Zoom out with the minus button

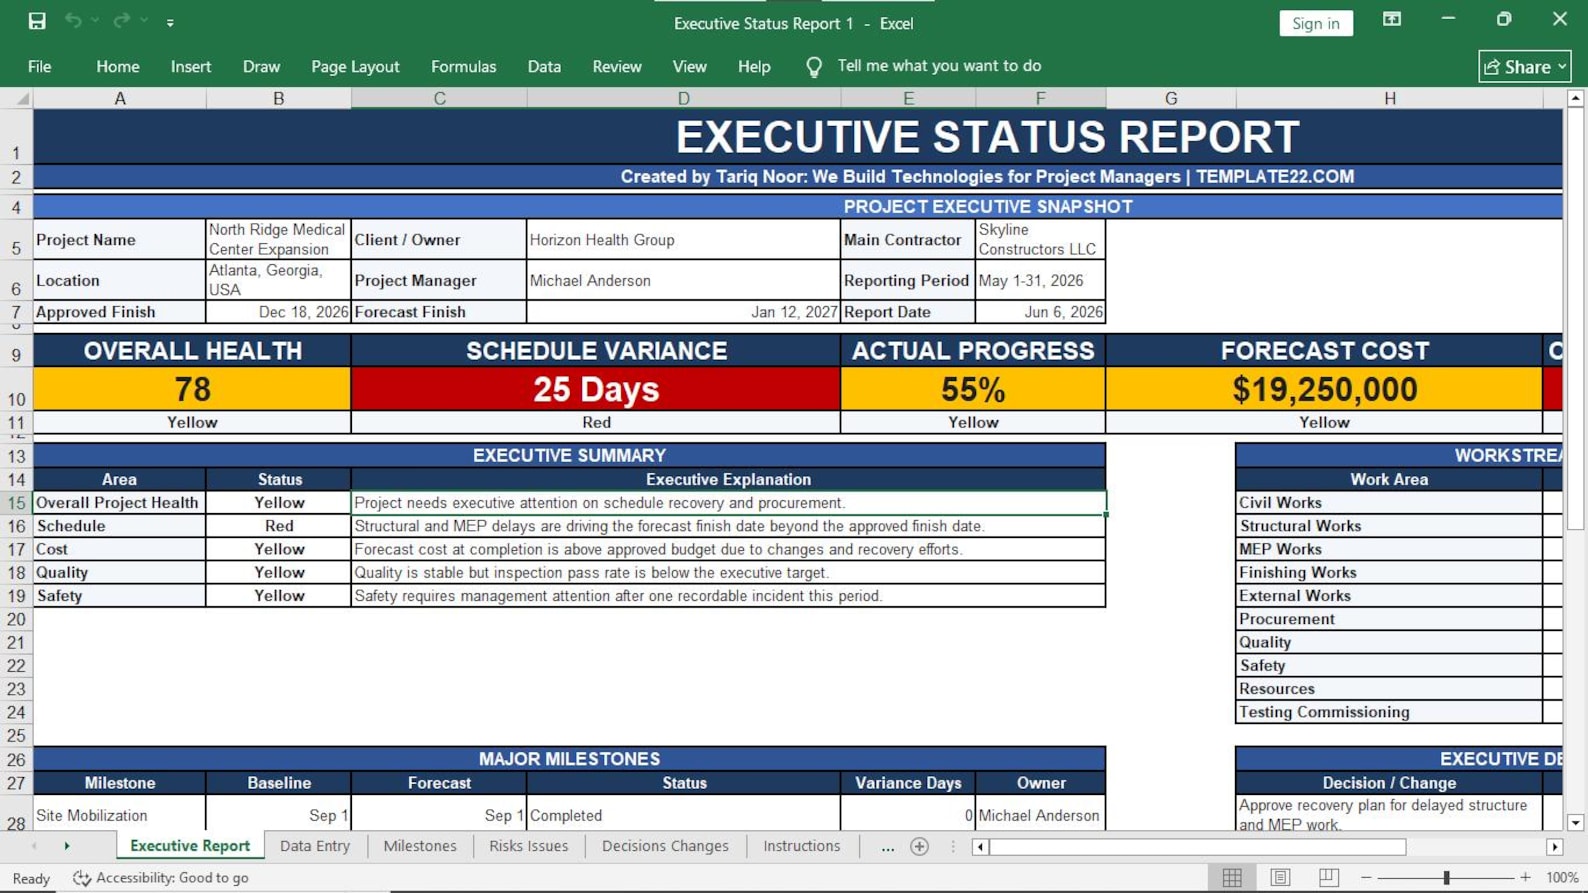pyautogui.click(x=1366, y=877)
